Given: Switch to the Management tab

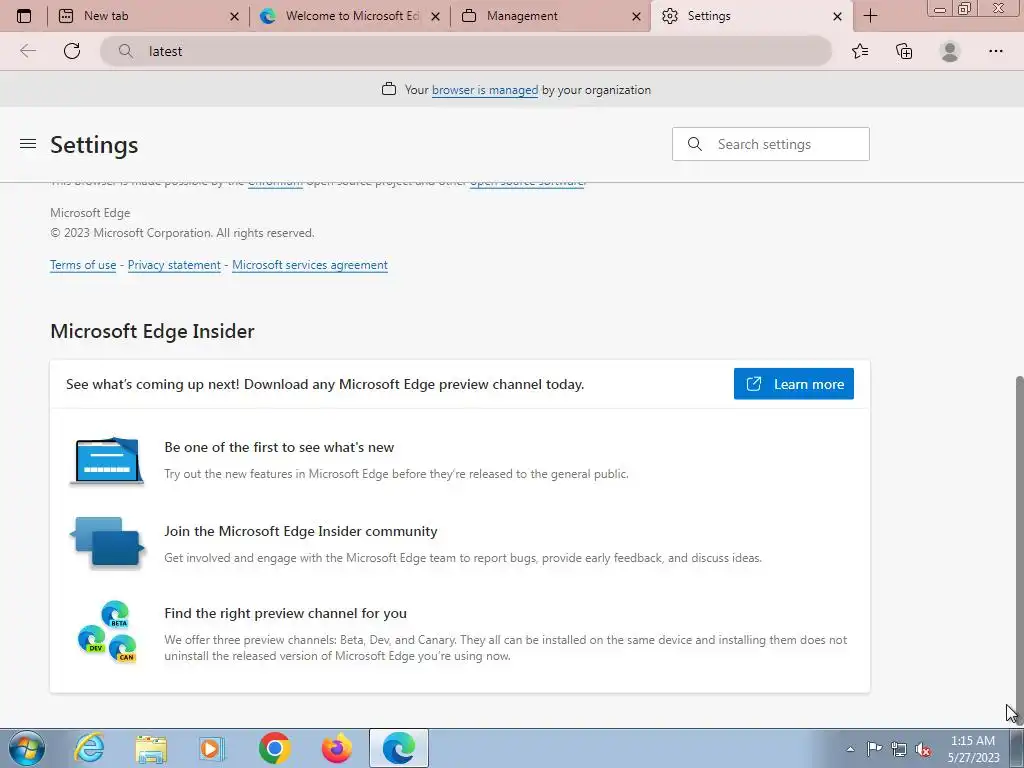Looking at the screenshot, I should (x=551, y=16).
